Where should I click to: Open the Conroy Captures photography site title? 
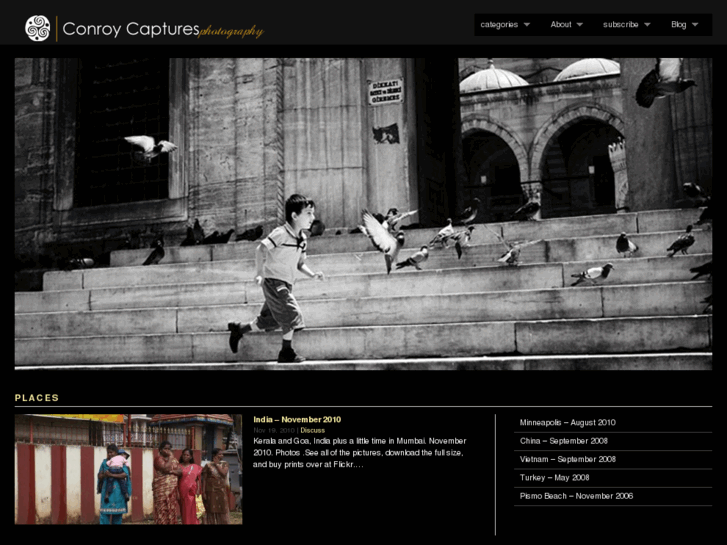(163, 29)
